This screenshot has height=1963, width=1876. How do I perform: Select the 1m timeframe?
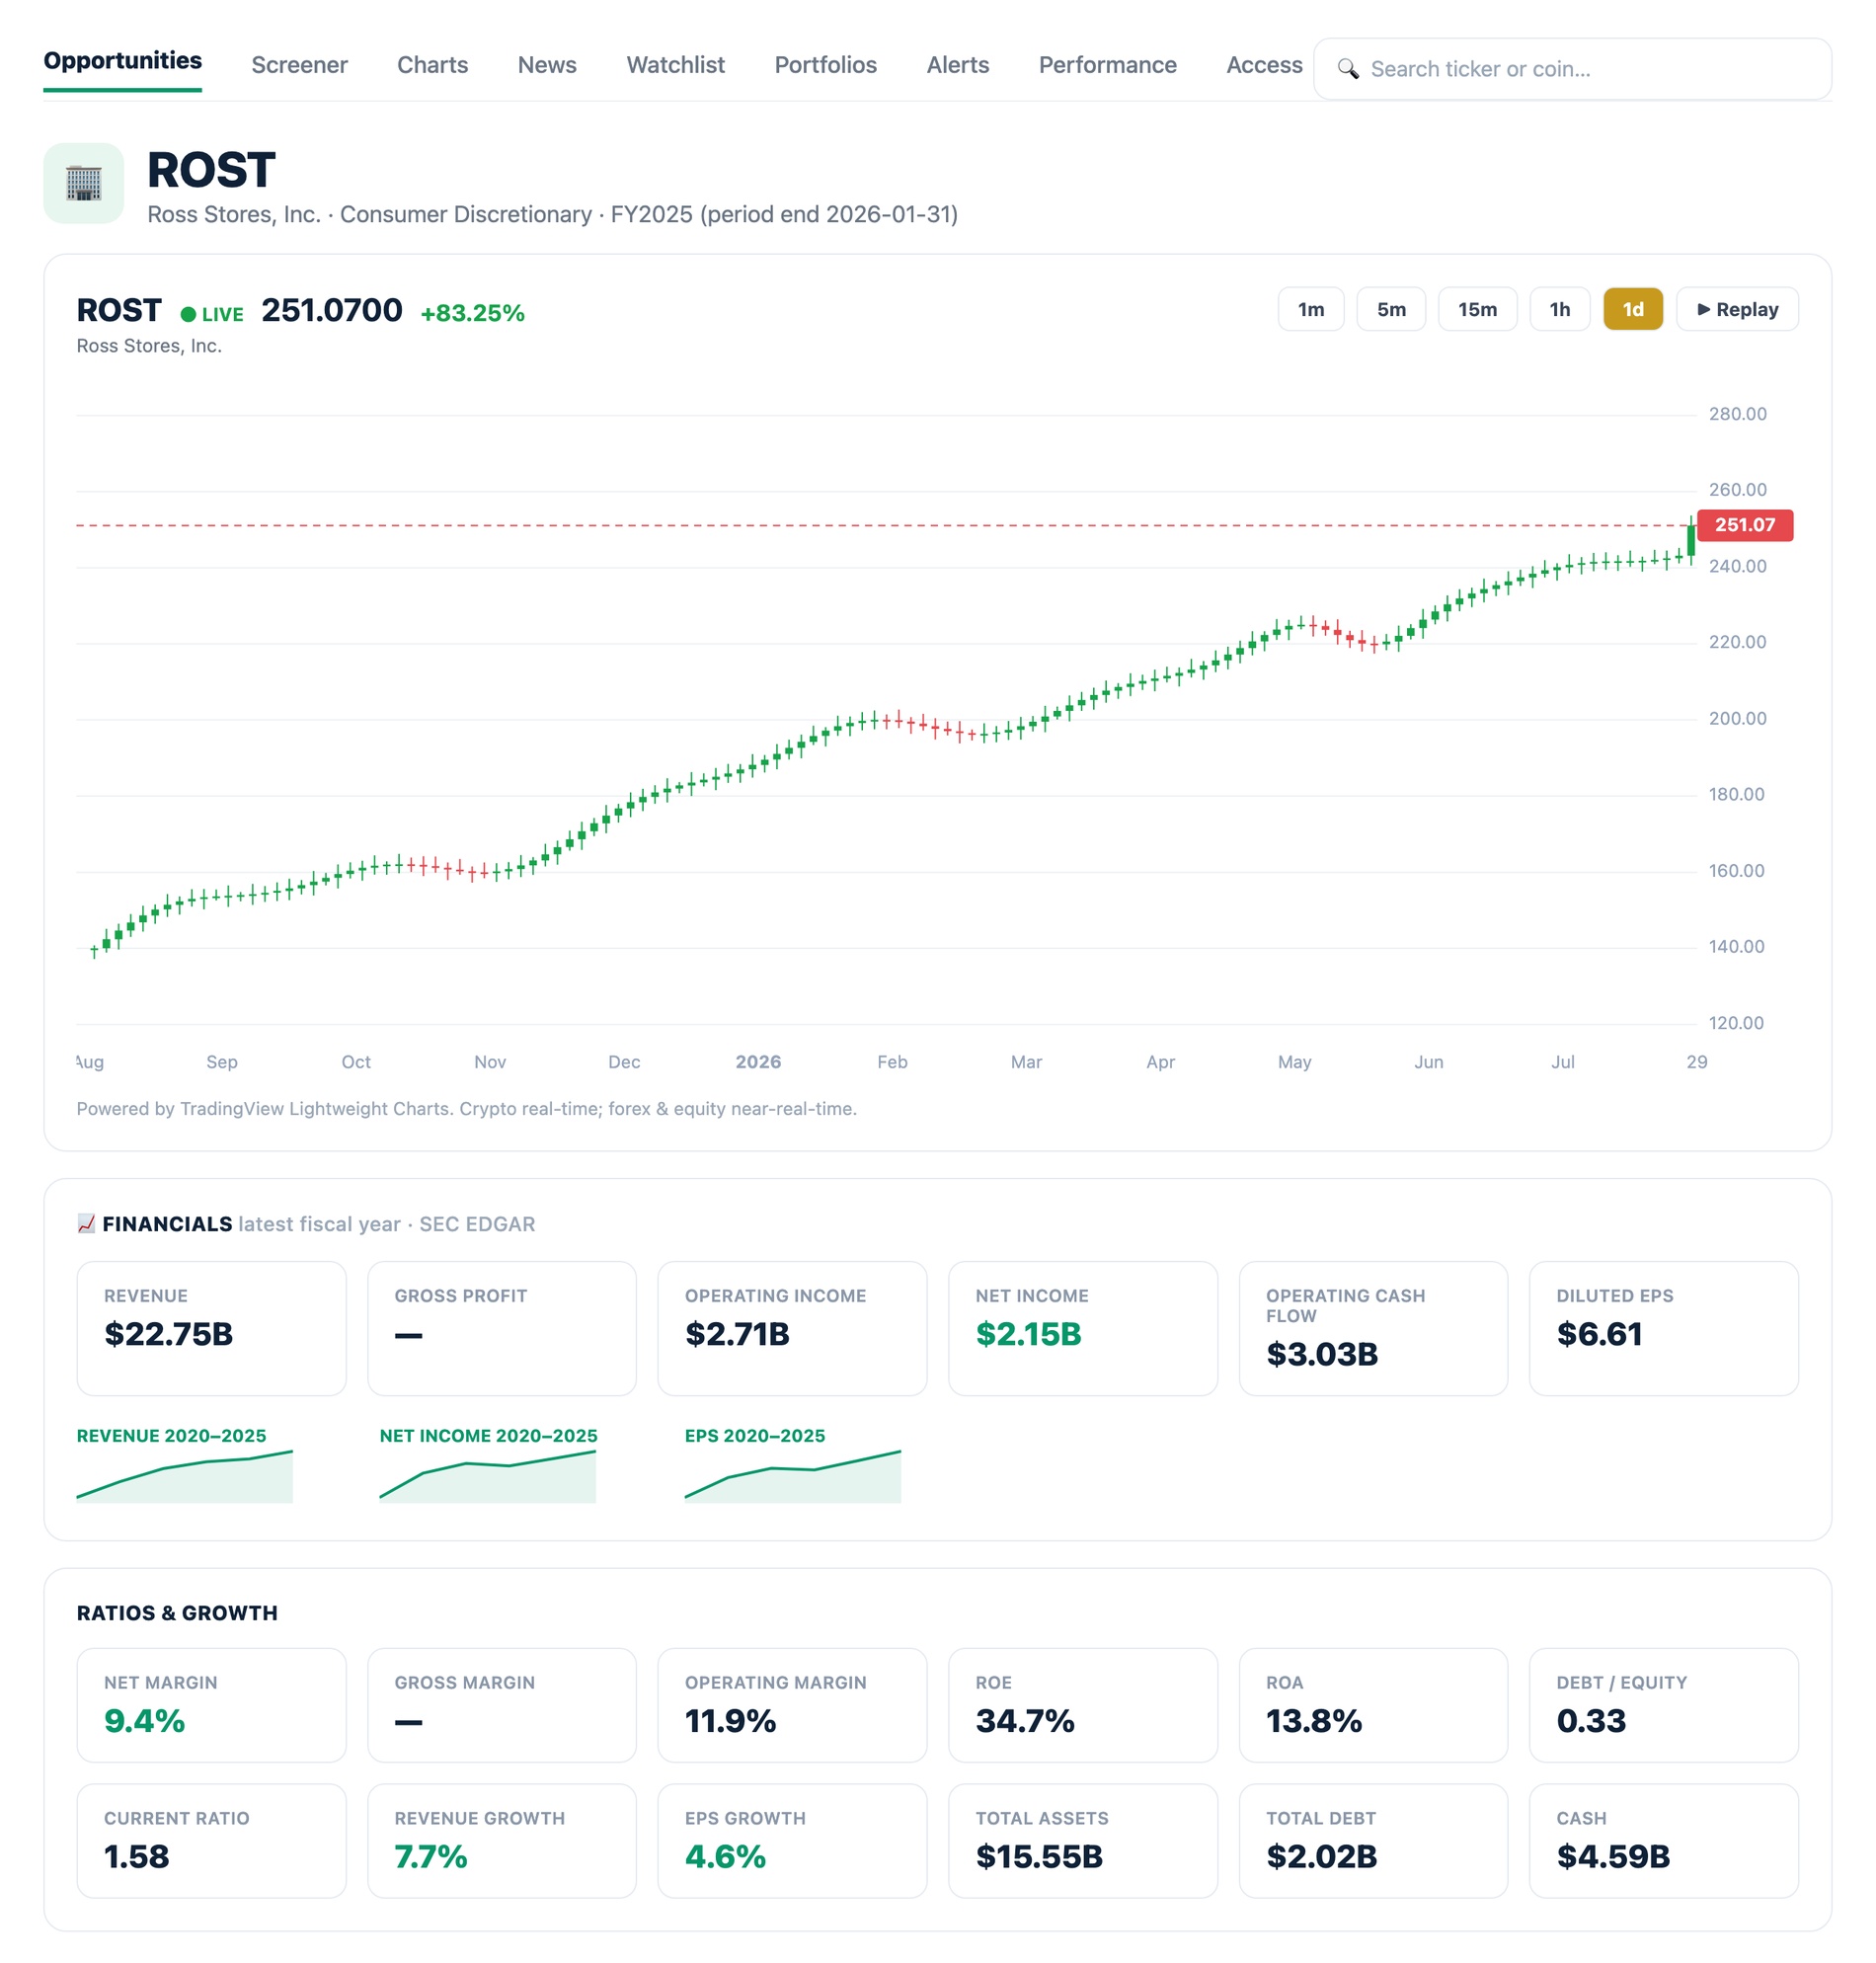pos(1311,309)
